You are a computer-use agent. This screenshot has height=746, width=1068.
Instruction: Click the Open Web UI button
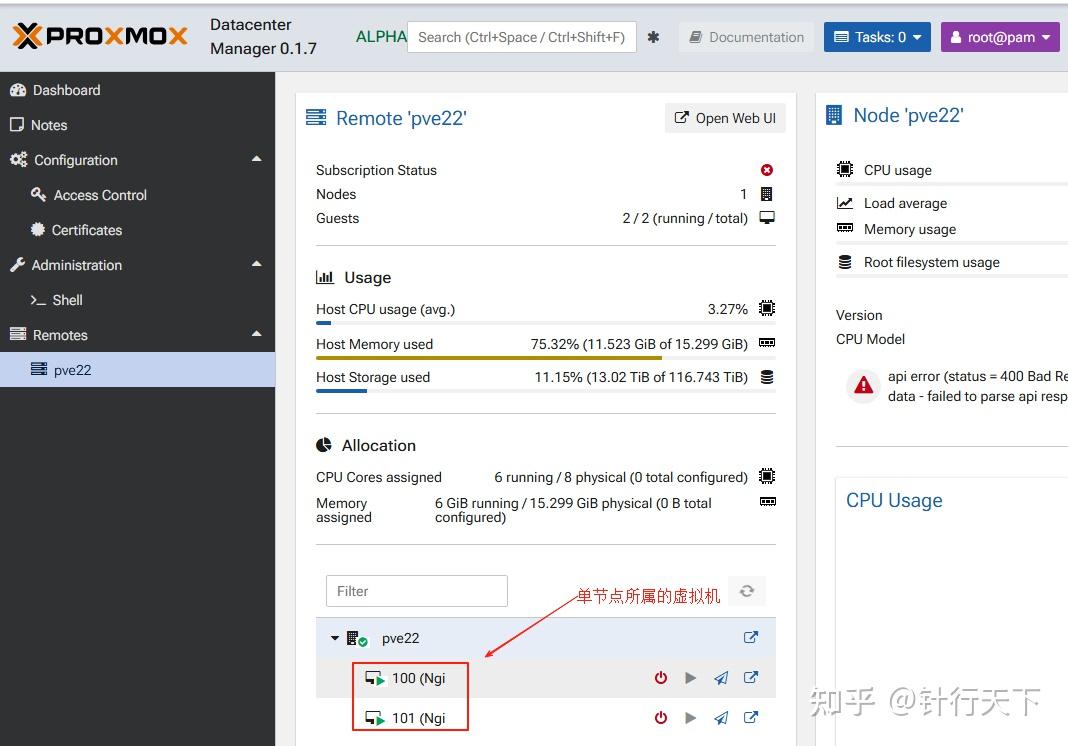(x=724, y=118)
